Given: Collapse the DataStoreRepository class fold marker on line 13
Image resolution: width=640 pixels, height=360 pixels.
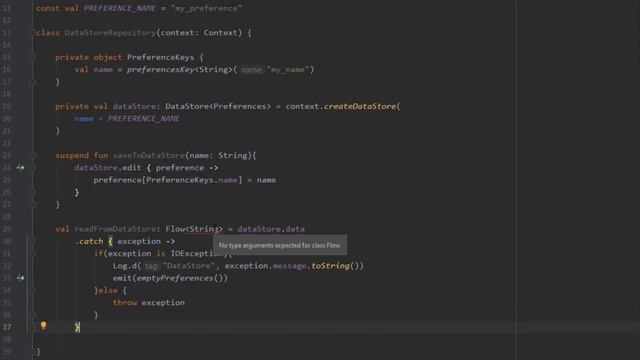Looking at the screenshot, I should [x=32, y=33].
